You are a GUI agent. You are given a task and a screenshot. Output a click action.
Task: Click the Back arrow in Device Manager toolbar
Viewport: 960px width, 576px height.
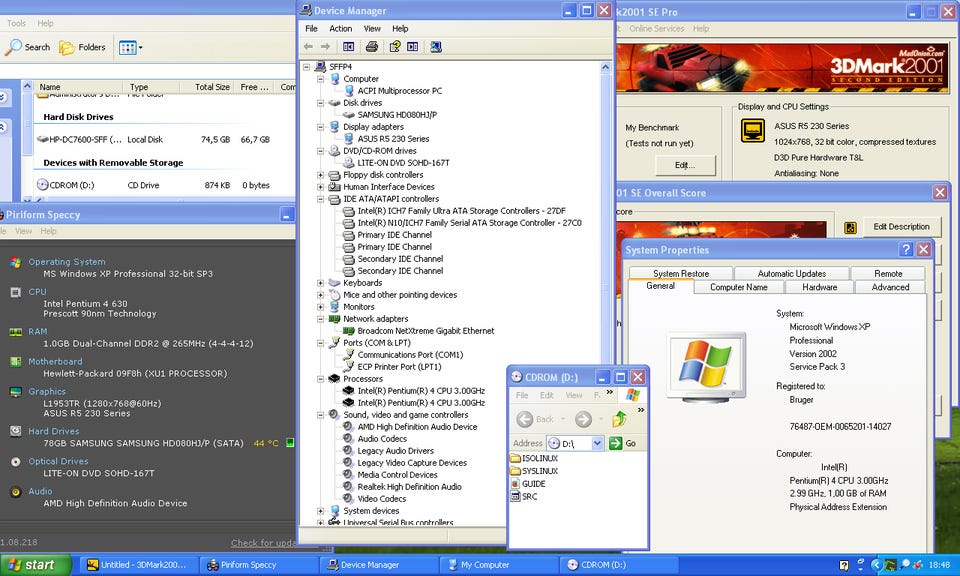[x=309, y=47]
